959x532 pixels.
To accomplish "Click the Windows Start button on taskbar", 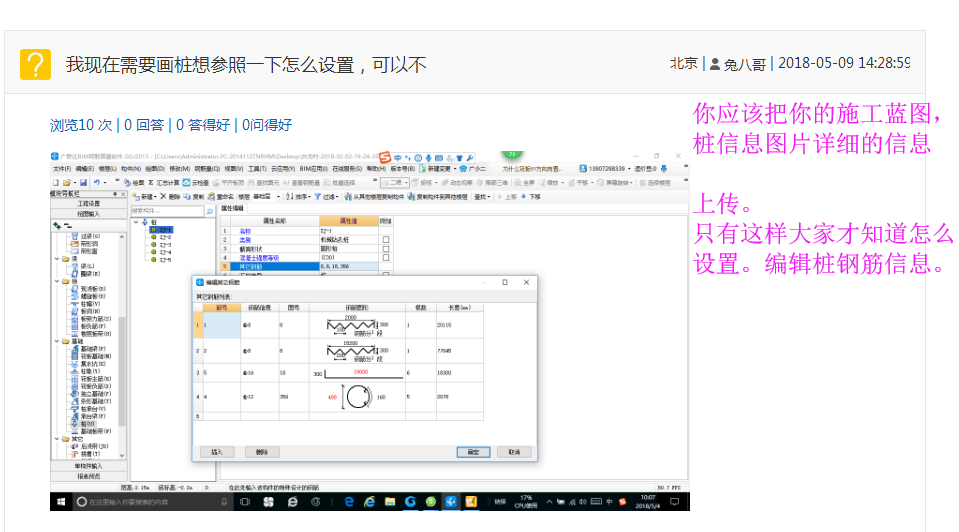I will pos(61,502).
